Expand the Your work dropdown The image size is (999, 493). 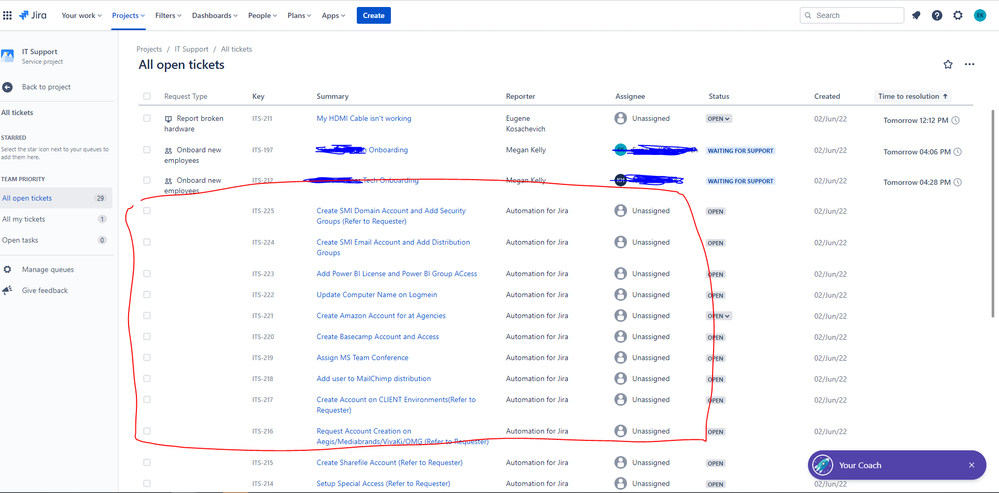pyautogui.click(x=82, y=15)
